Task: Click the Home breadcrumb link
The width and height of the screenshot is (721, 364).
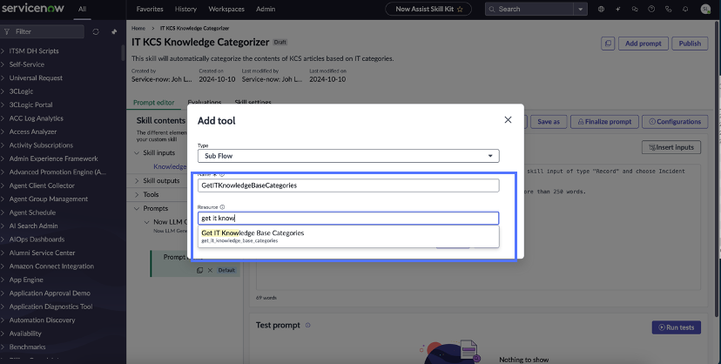Action: 138,28
